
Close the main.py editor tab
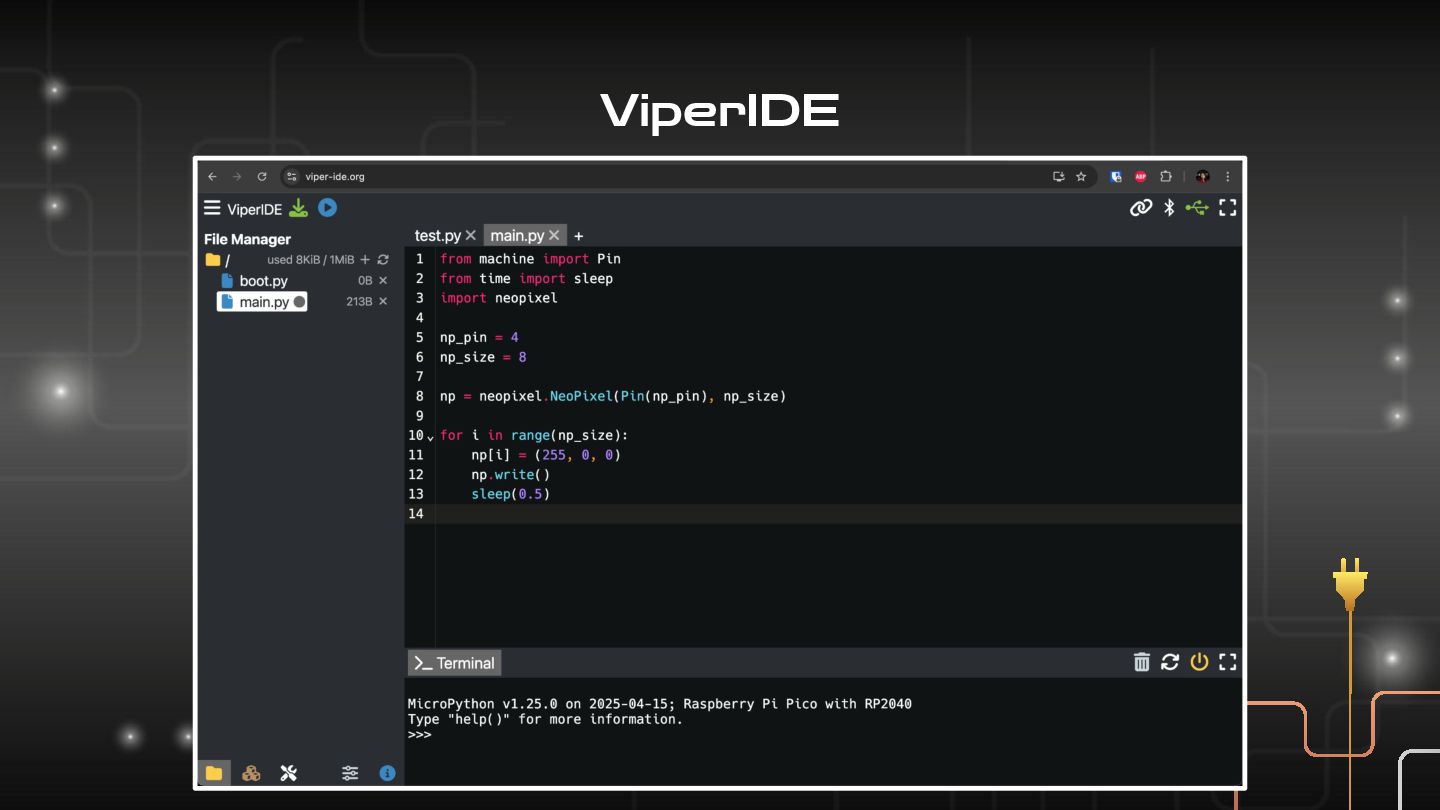coord(554,236)
